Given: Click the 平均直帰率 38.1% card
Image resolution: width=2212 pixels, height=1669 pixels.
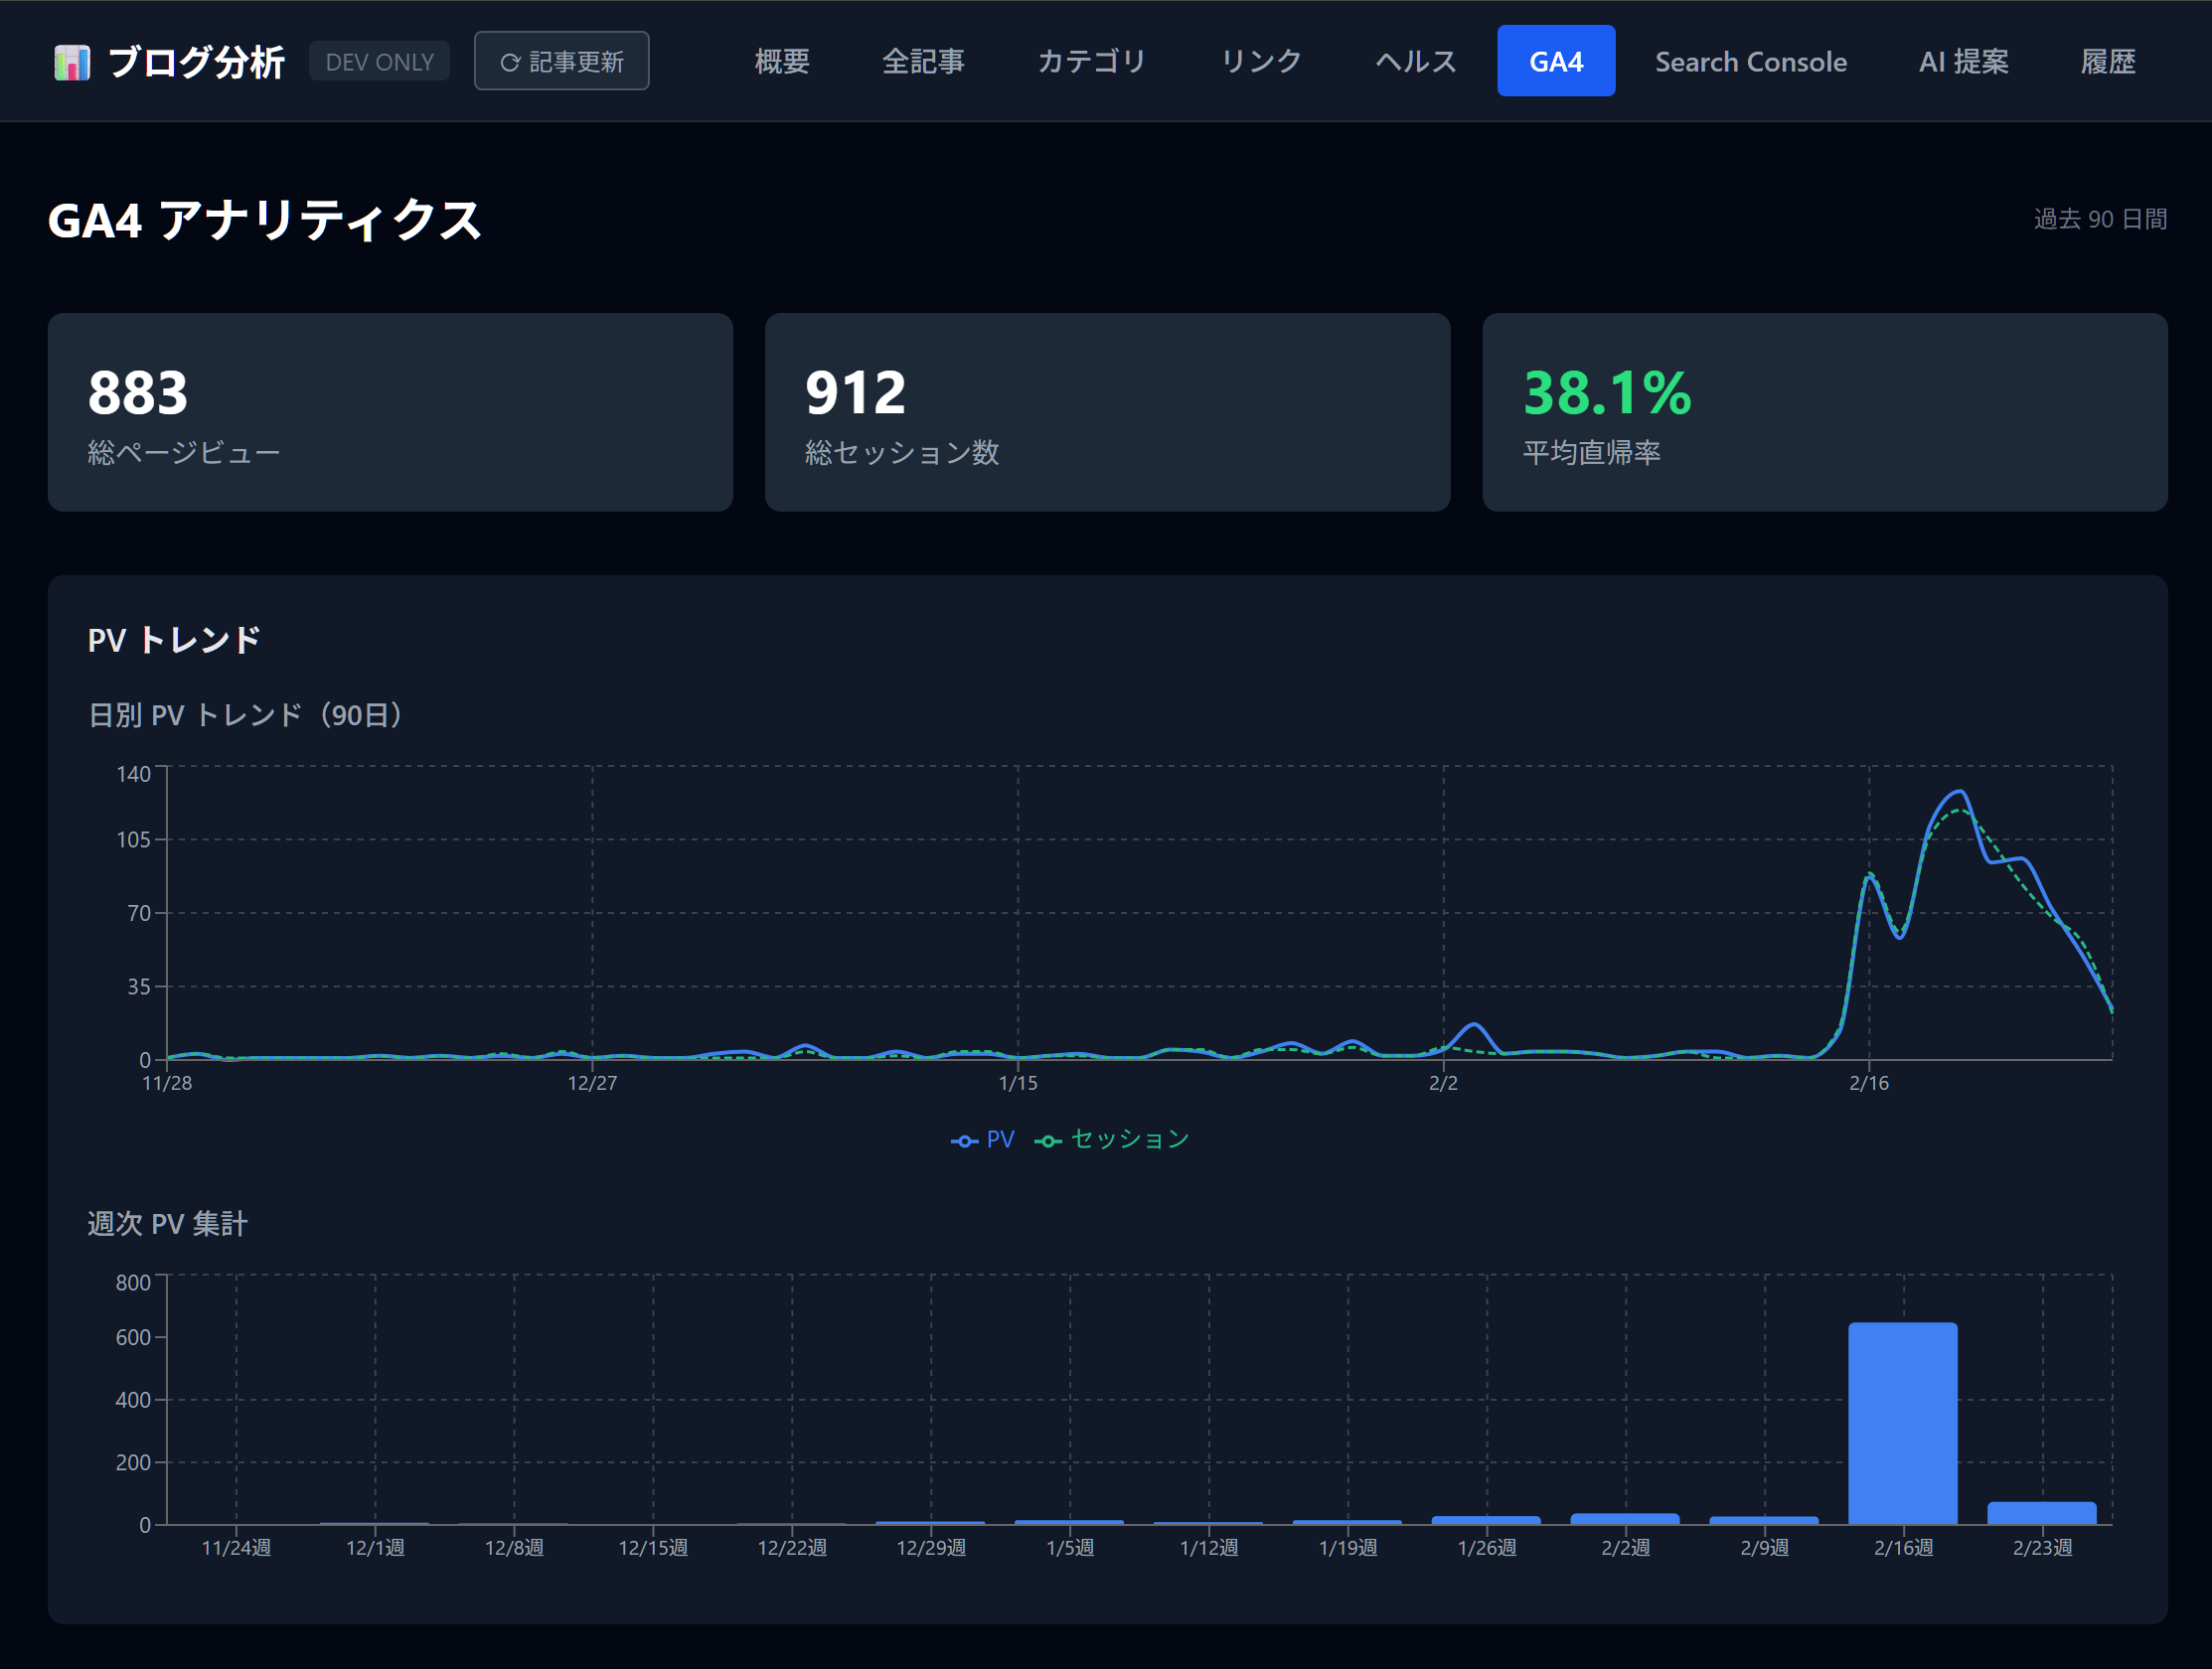Looking at the screenshot, I should (x=1824, y=412).
